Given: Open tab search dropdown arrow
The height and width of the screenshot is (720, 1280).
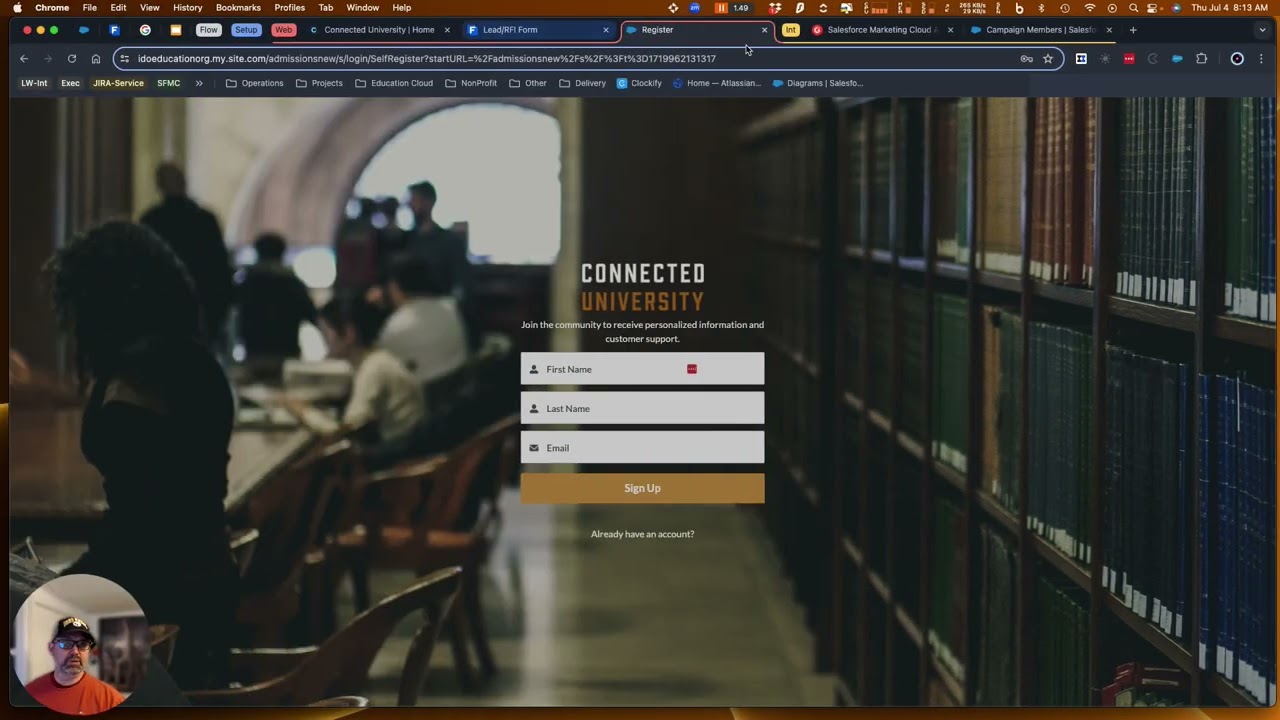Looking at the screenshot, I should [1262, 30].
